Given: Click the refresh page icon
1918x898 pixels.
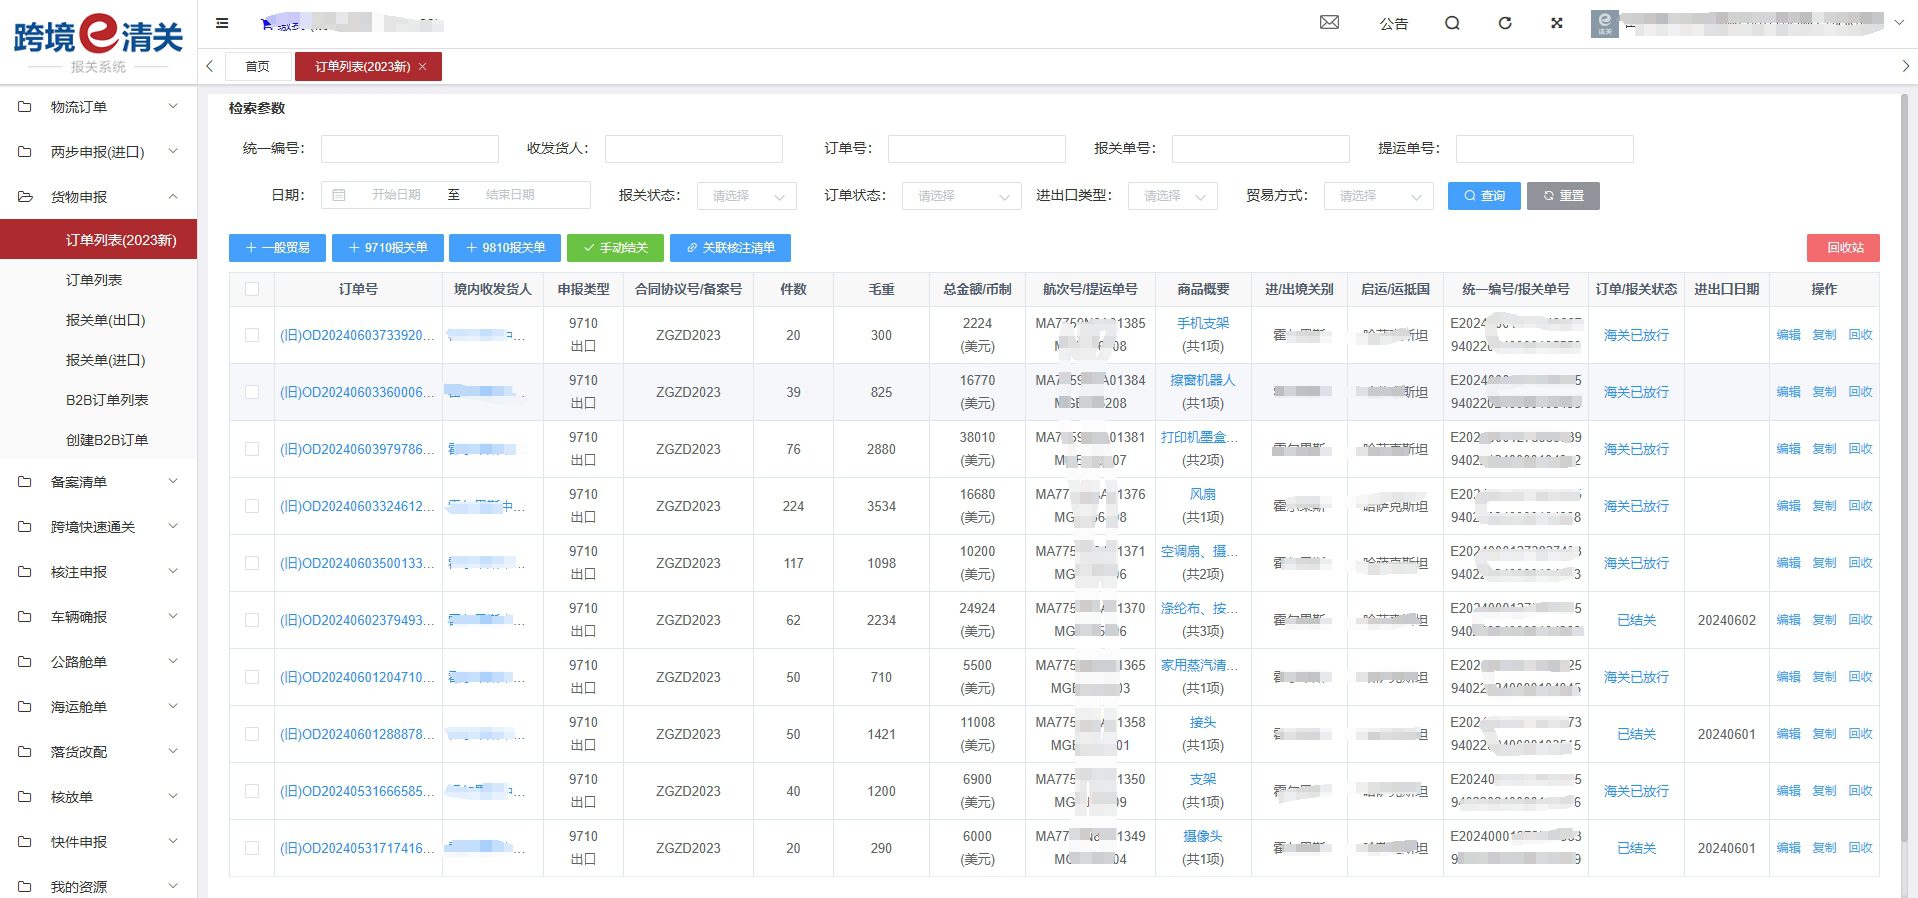Looking at the screenshot, I should [1504, 23].
